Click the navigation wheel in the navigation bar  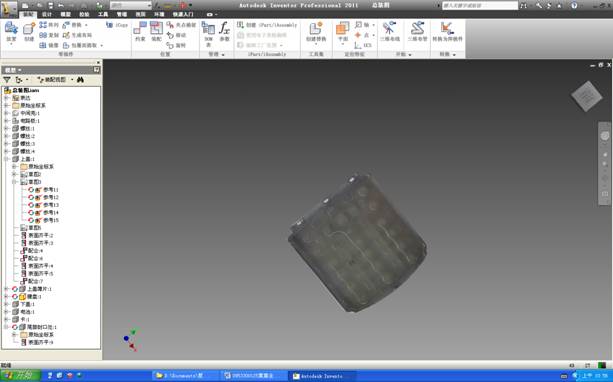[605, 136]
